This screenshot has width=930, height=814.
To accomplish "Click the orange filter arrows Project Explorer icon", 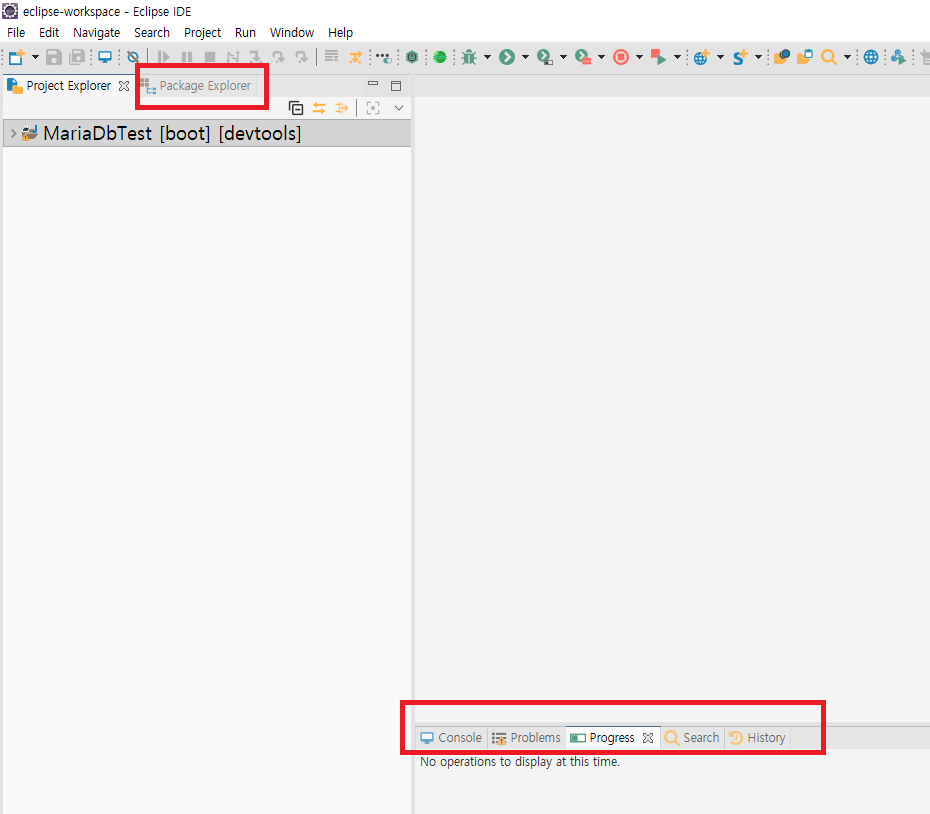I will [x=342, y=108].
